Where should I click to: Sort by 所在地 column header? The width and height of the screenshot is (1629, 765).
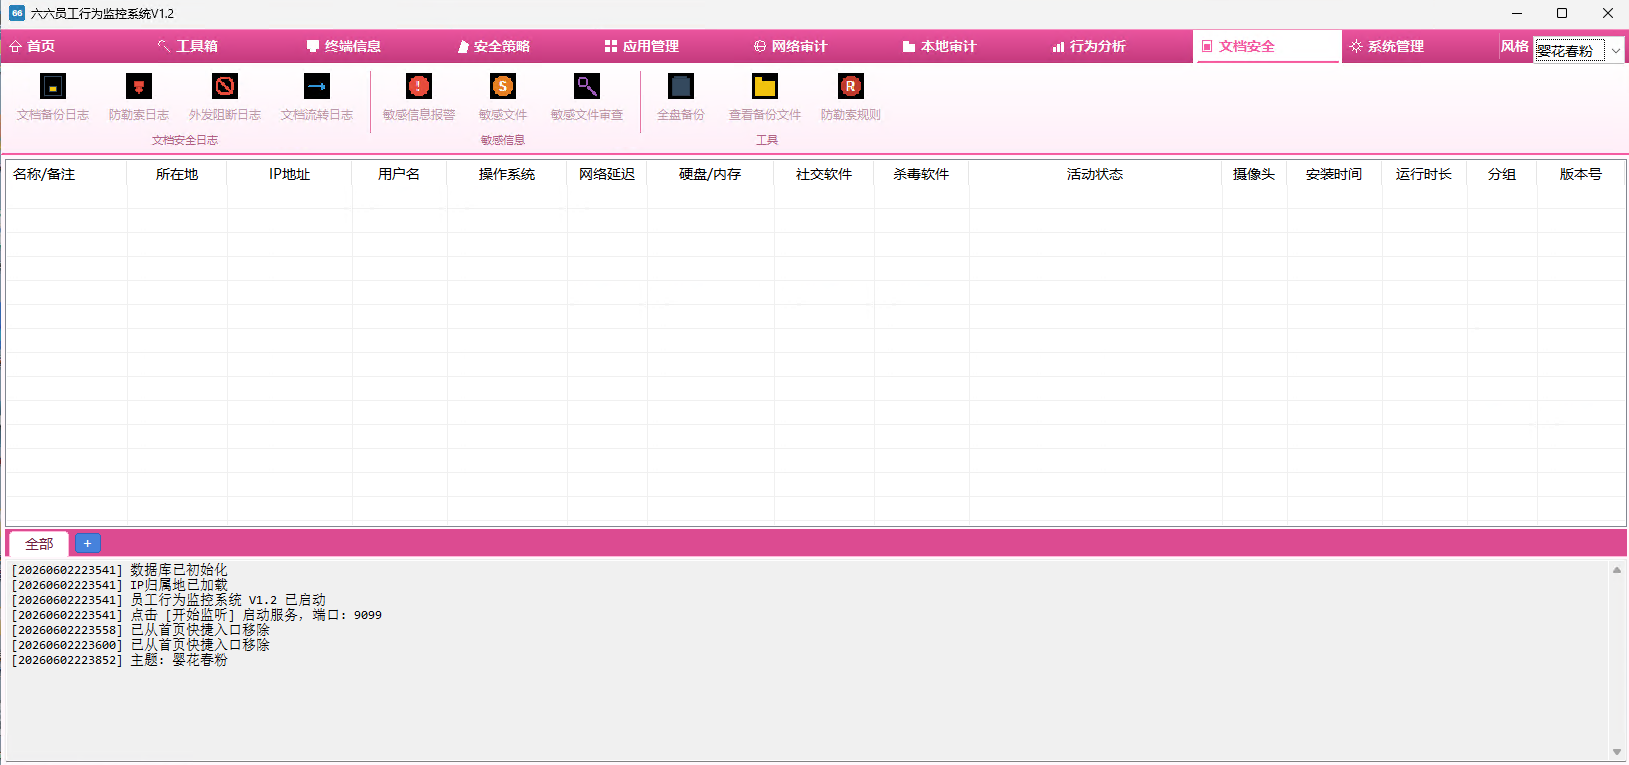177,174
